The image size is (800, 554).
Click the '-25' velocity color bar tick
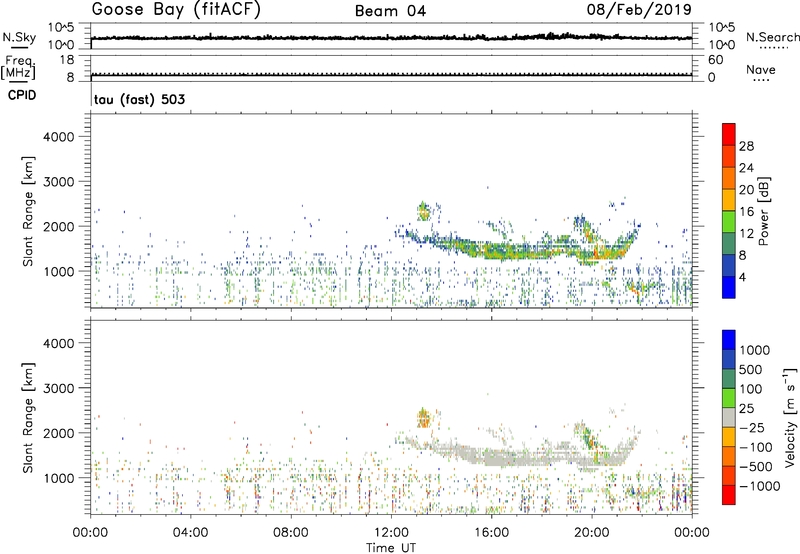tap(752, 428)
